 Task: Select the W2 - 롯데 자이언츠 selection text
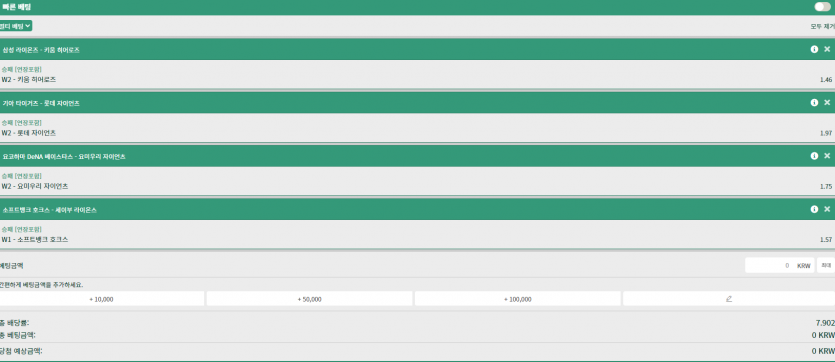click(29, 133)
